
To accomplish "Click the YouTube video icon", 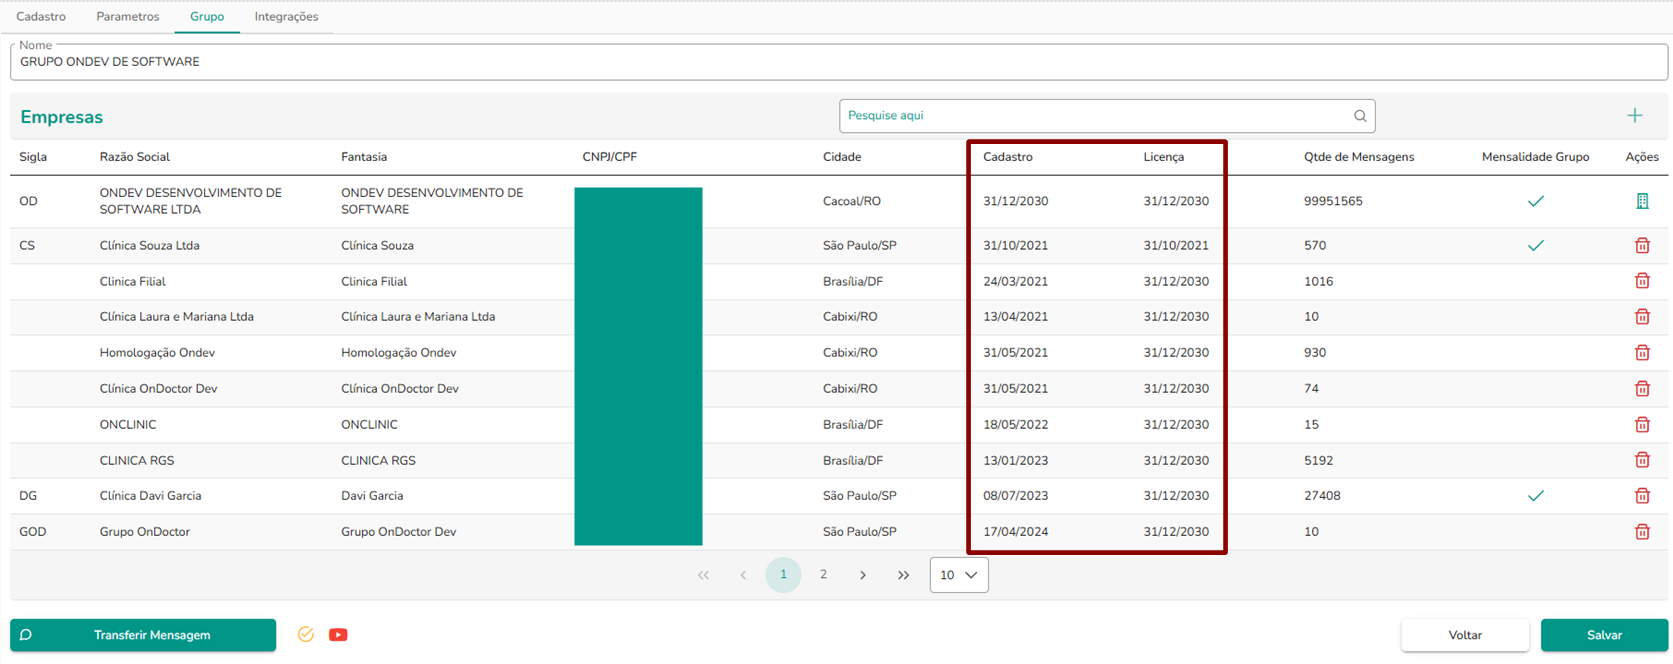I will coord(338,635).
